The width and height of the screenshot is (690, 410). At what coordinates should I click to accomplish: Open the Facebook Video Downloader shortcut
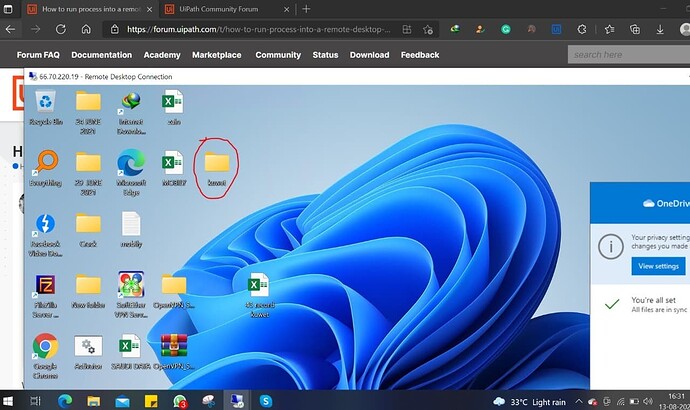pos(45,234)
